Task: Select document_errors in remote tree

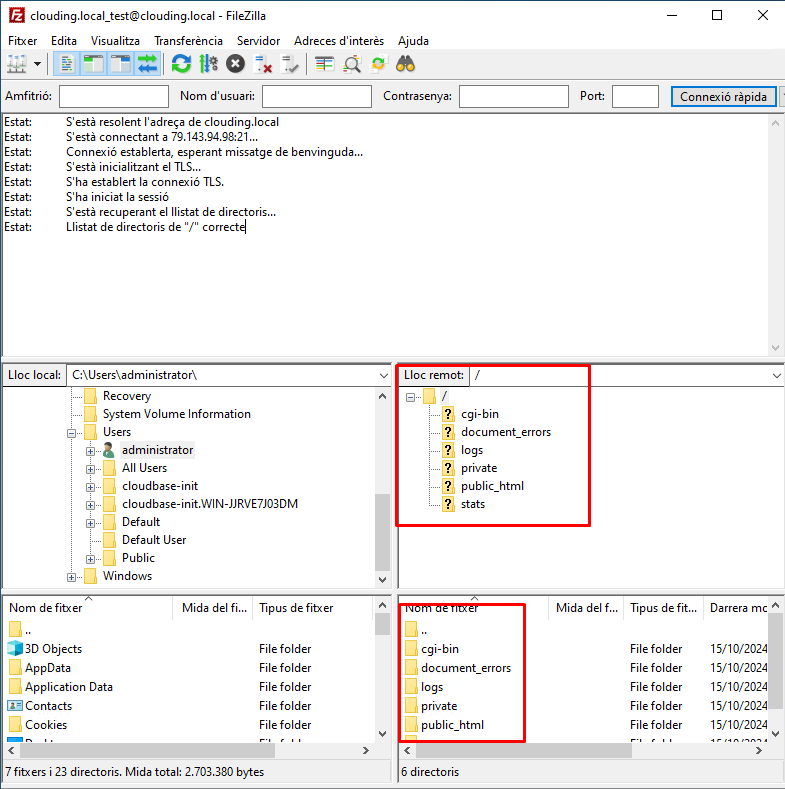Action: pos(506,432)
